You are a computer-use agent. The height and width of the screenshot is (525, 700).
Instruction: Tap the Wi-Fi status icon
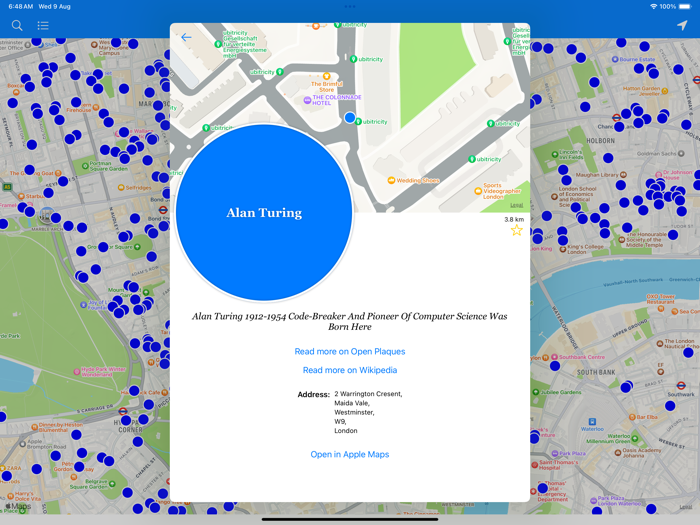[x=653, y=7]
